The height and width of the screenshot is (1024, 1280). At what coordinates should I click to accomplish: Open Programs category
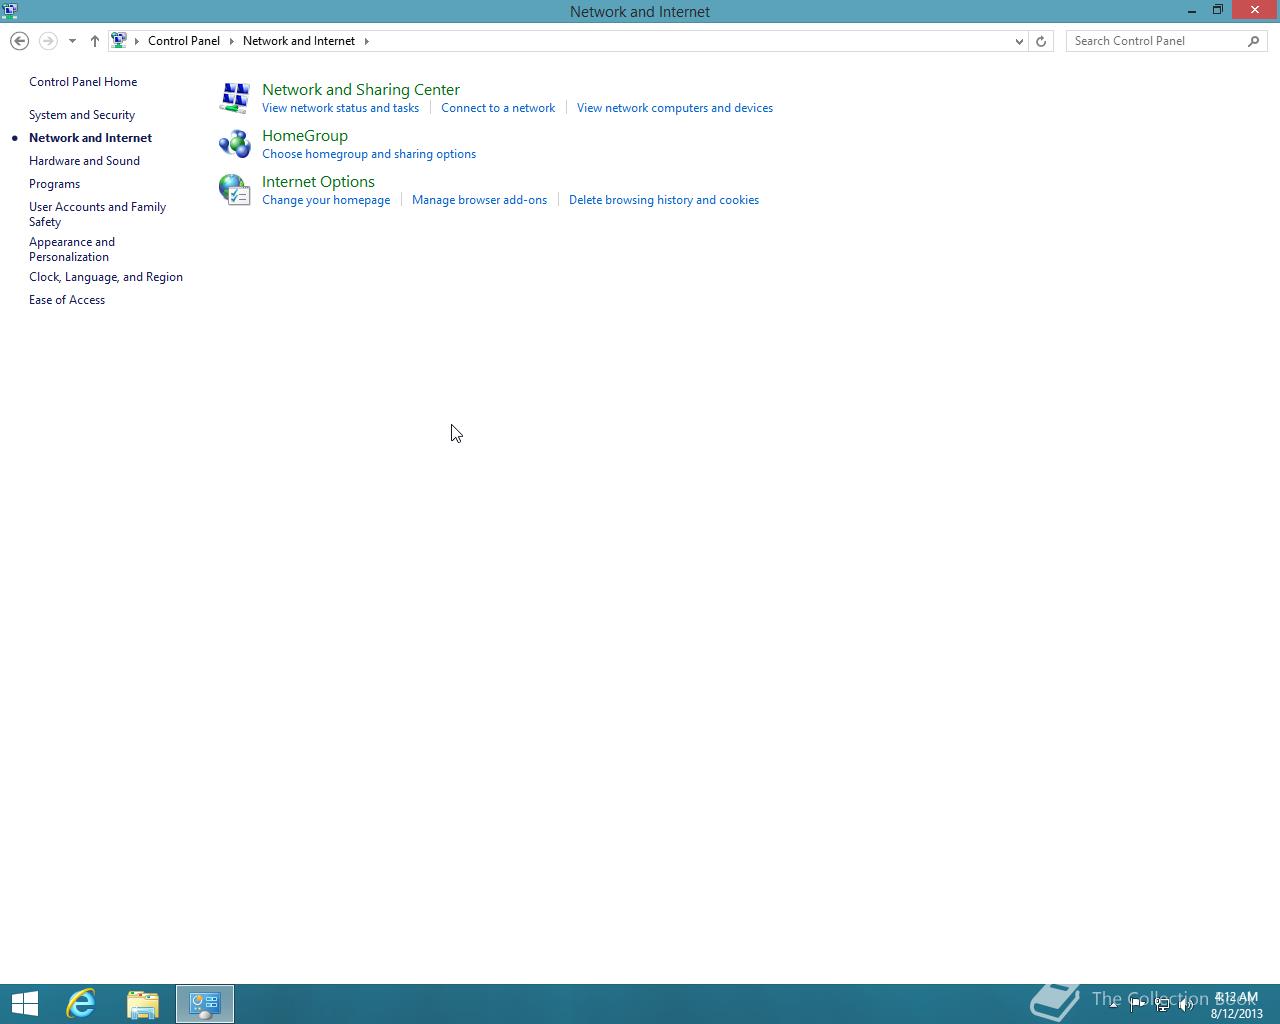point(54,184)
